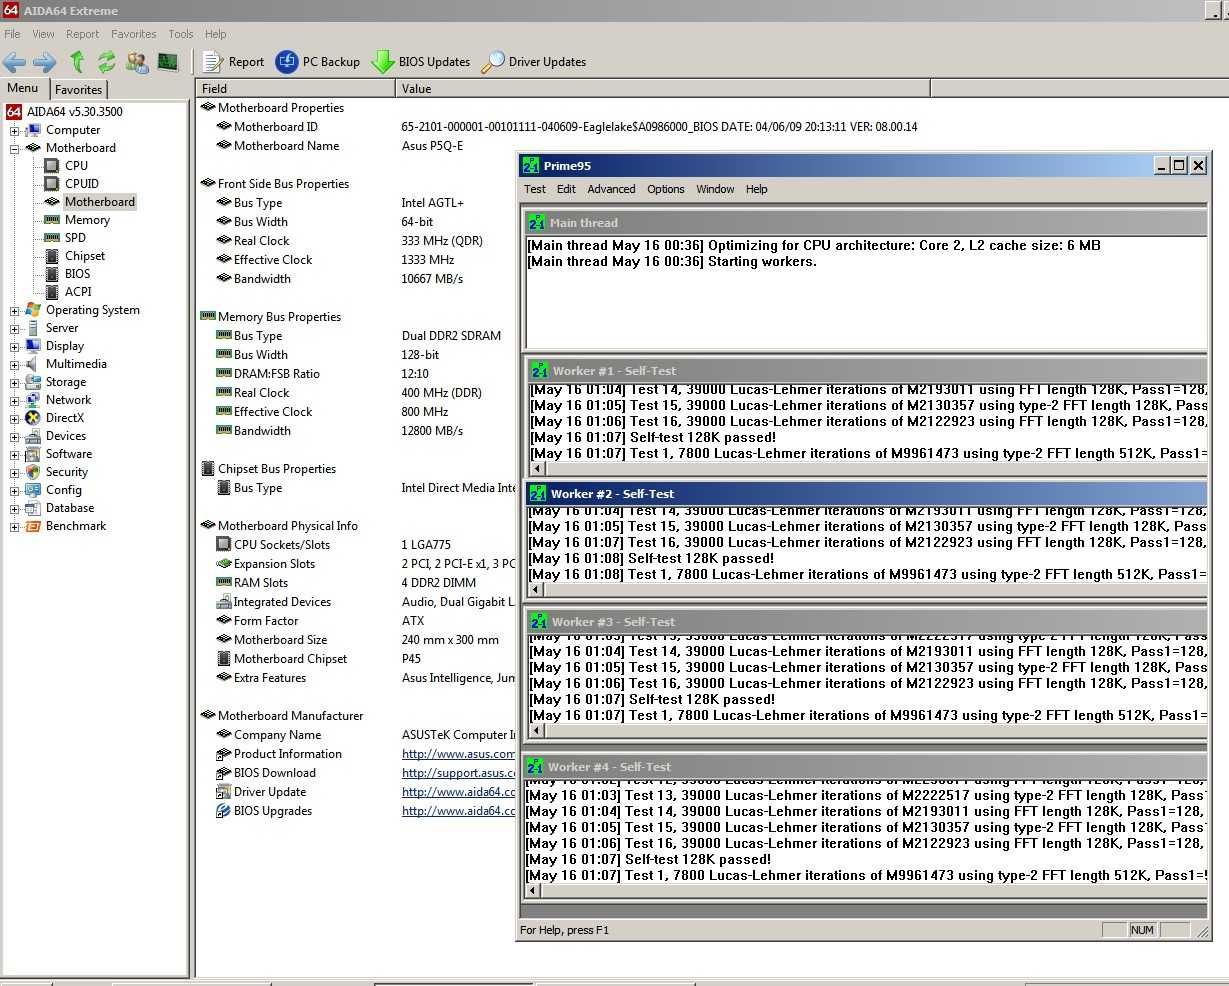
Task: Open the AIDA64 Tools menu
Action: coord(181,34)
